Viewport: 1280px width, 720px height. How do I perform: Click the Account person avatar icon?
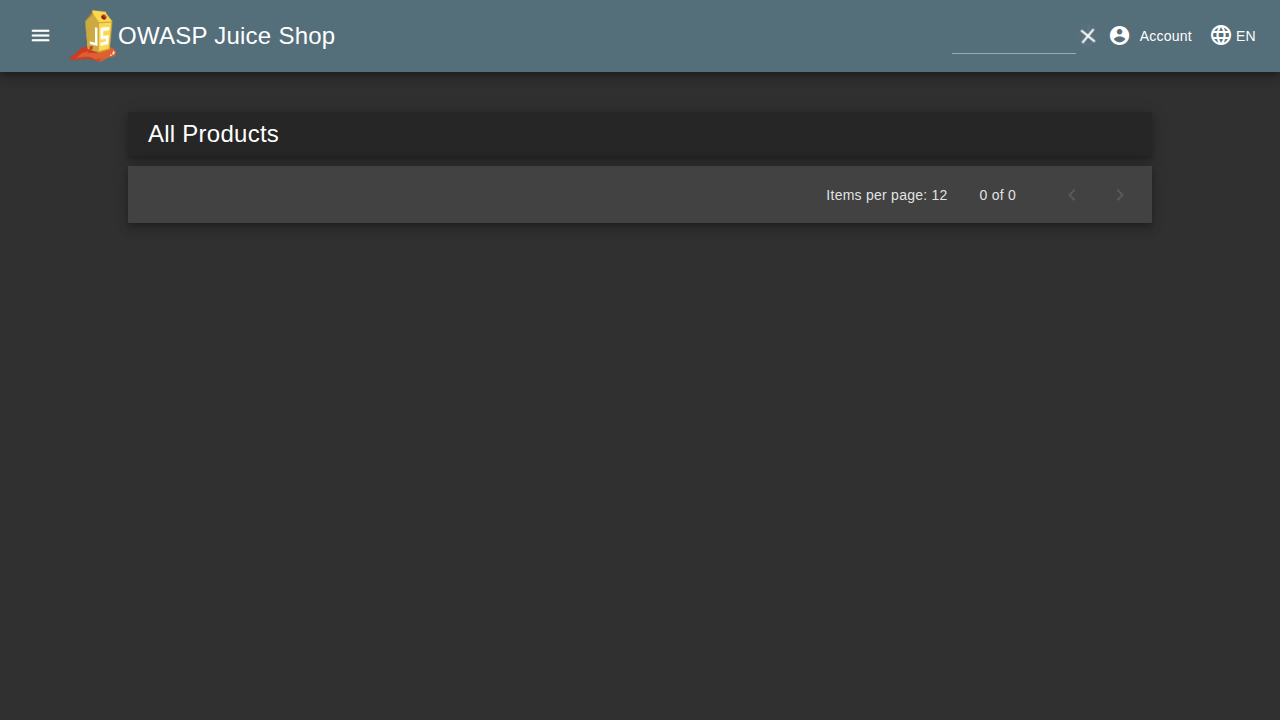pos(1120,36)
